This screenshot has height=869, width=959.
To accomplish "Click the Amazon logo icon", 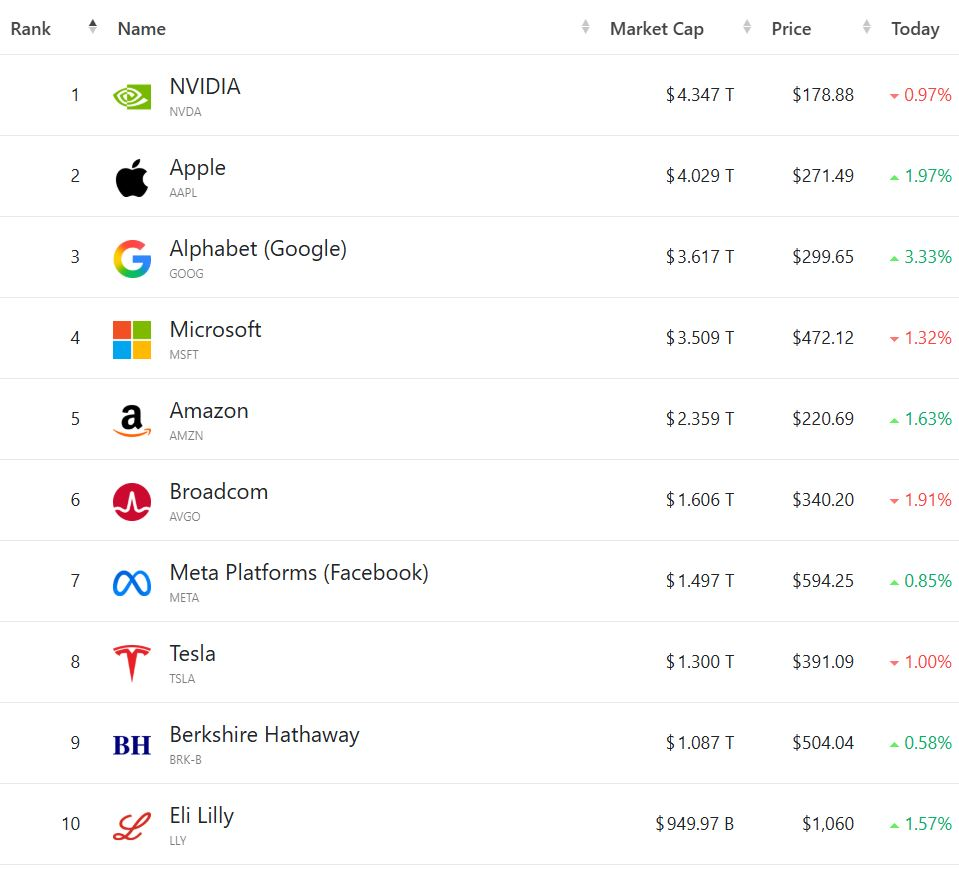I will click(132, 420).
